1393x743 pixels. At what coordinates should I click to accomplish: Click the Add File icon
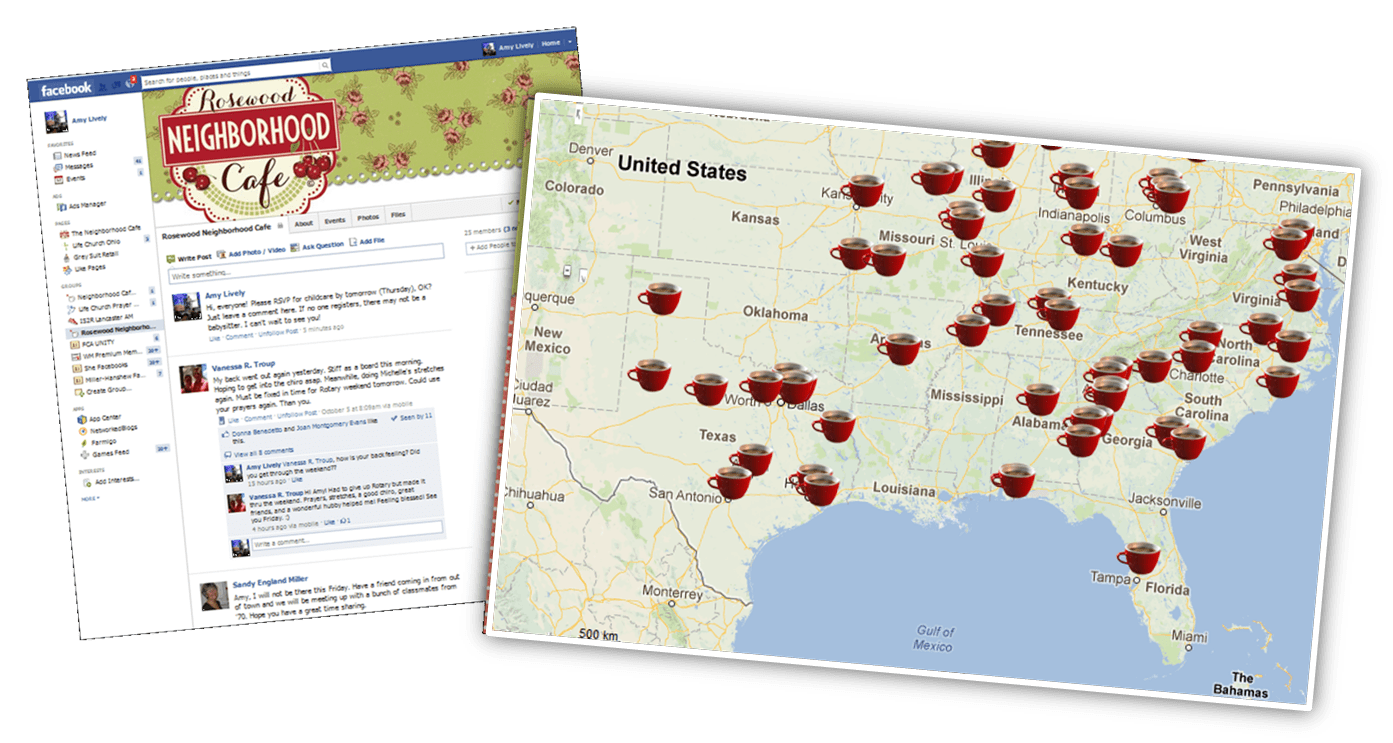coord(353,241)
